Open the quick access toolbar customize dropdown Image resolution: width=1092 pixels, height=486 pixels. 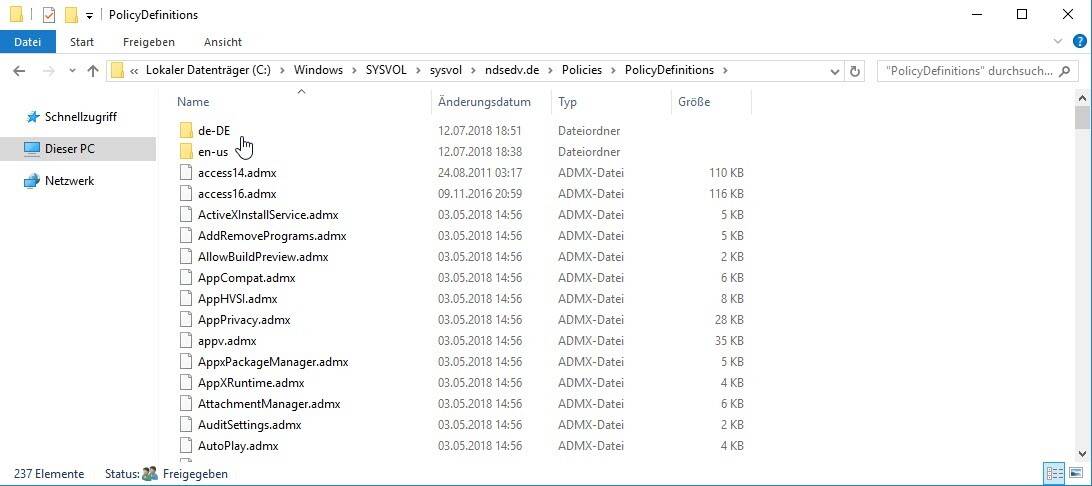(x=89, y=15)
